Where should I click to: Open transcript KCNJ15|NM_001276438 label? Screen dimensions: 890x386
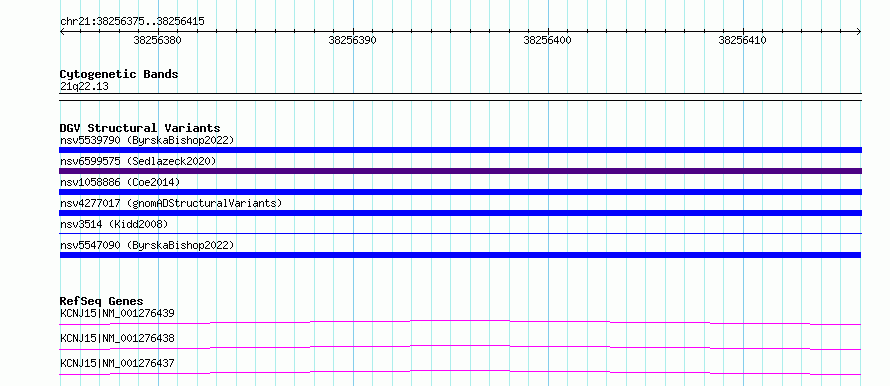tap(117, 338)
